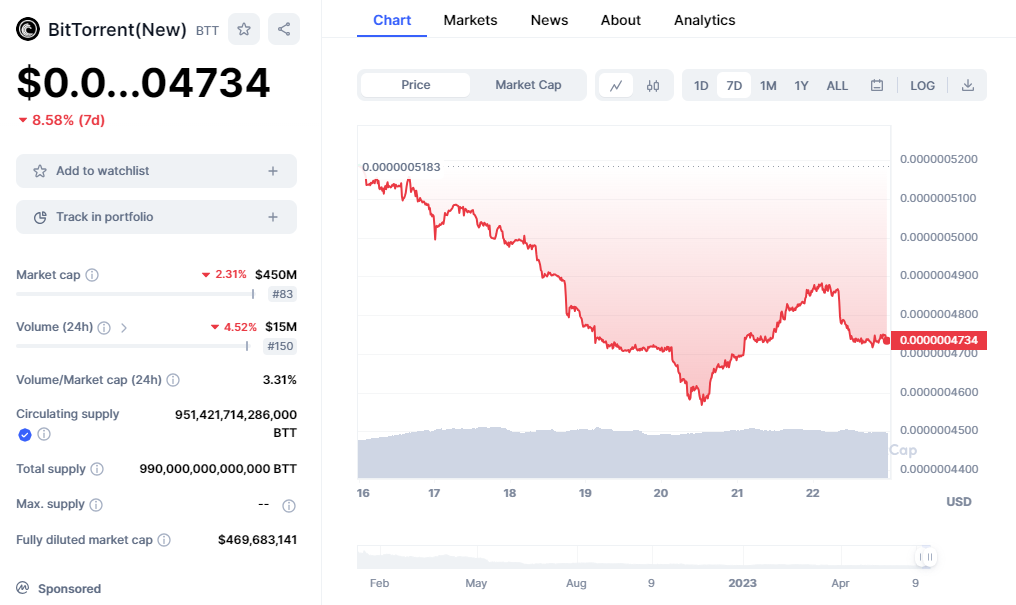Open the About tab

(621, 20)
